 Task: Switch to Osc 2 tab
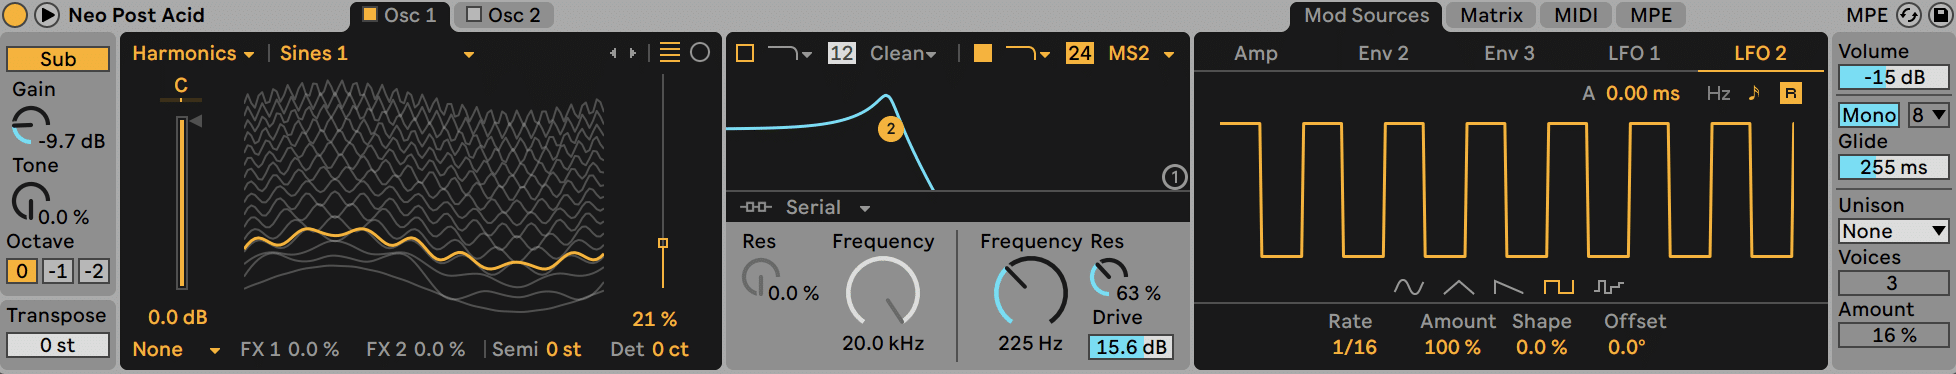tap(504, 15)
